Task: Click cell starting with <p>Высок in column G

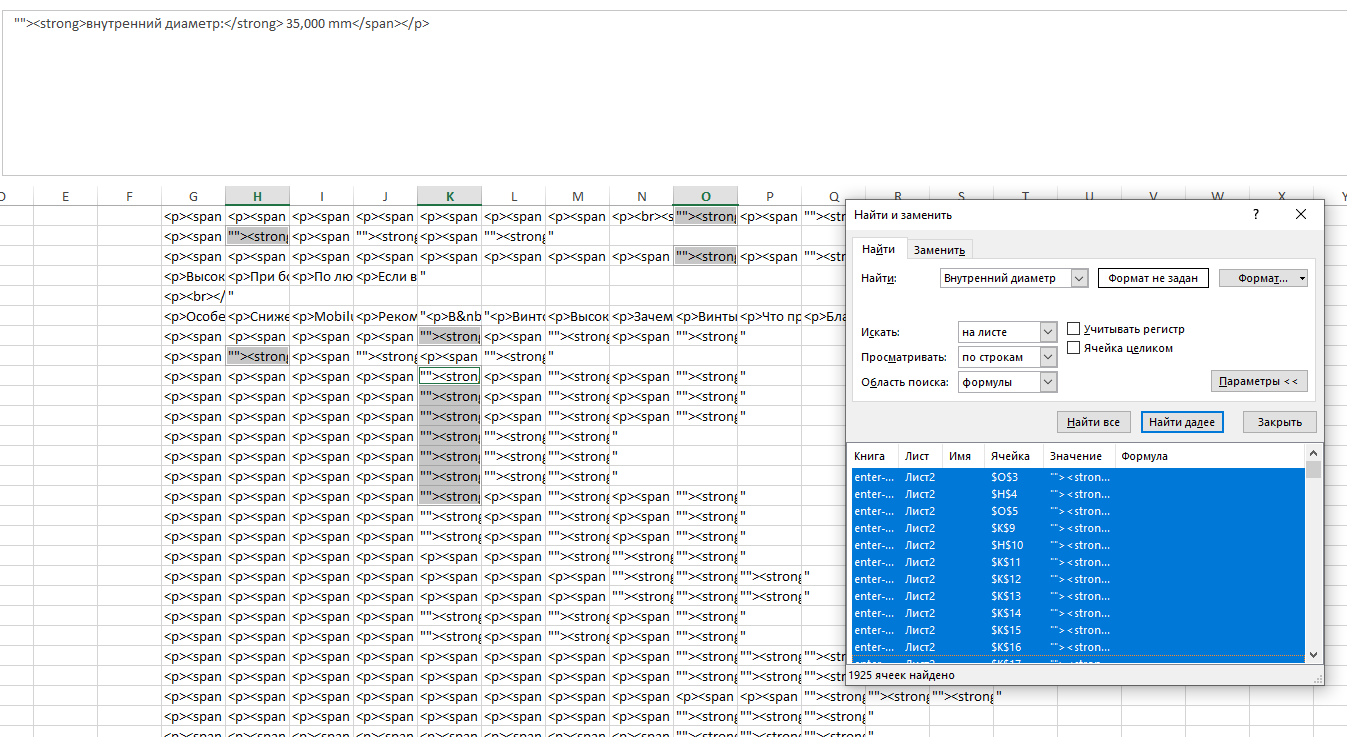Action: click(193, 276)
